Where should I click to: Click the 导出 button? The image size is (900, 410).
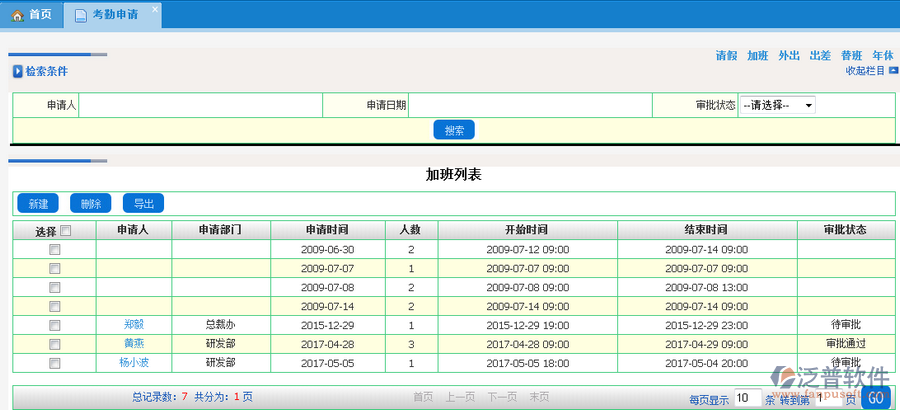143,204
